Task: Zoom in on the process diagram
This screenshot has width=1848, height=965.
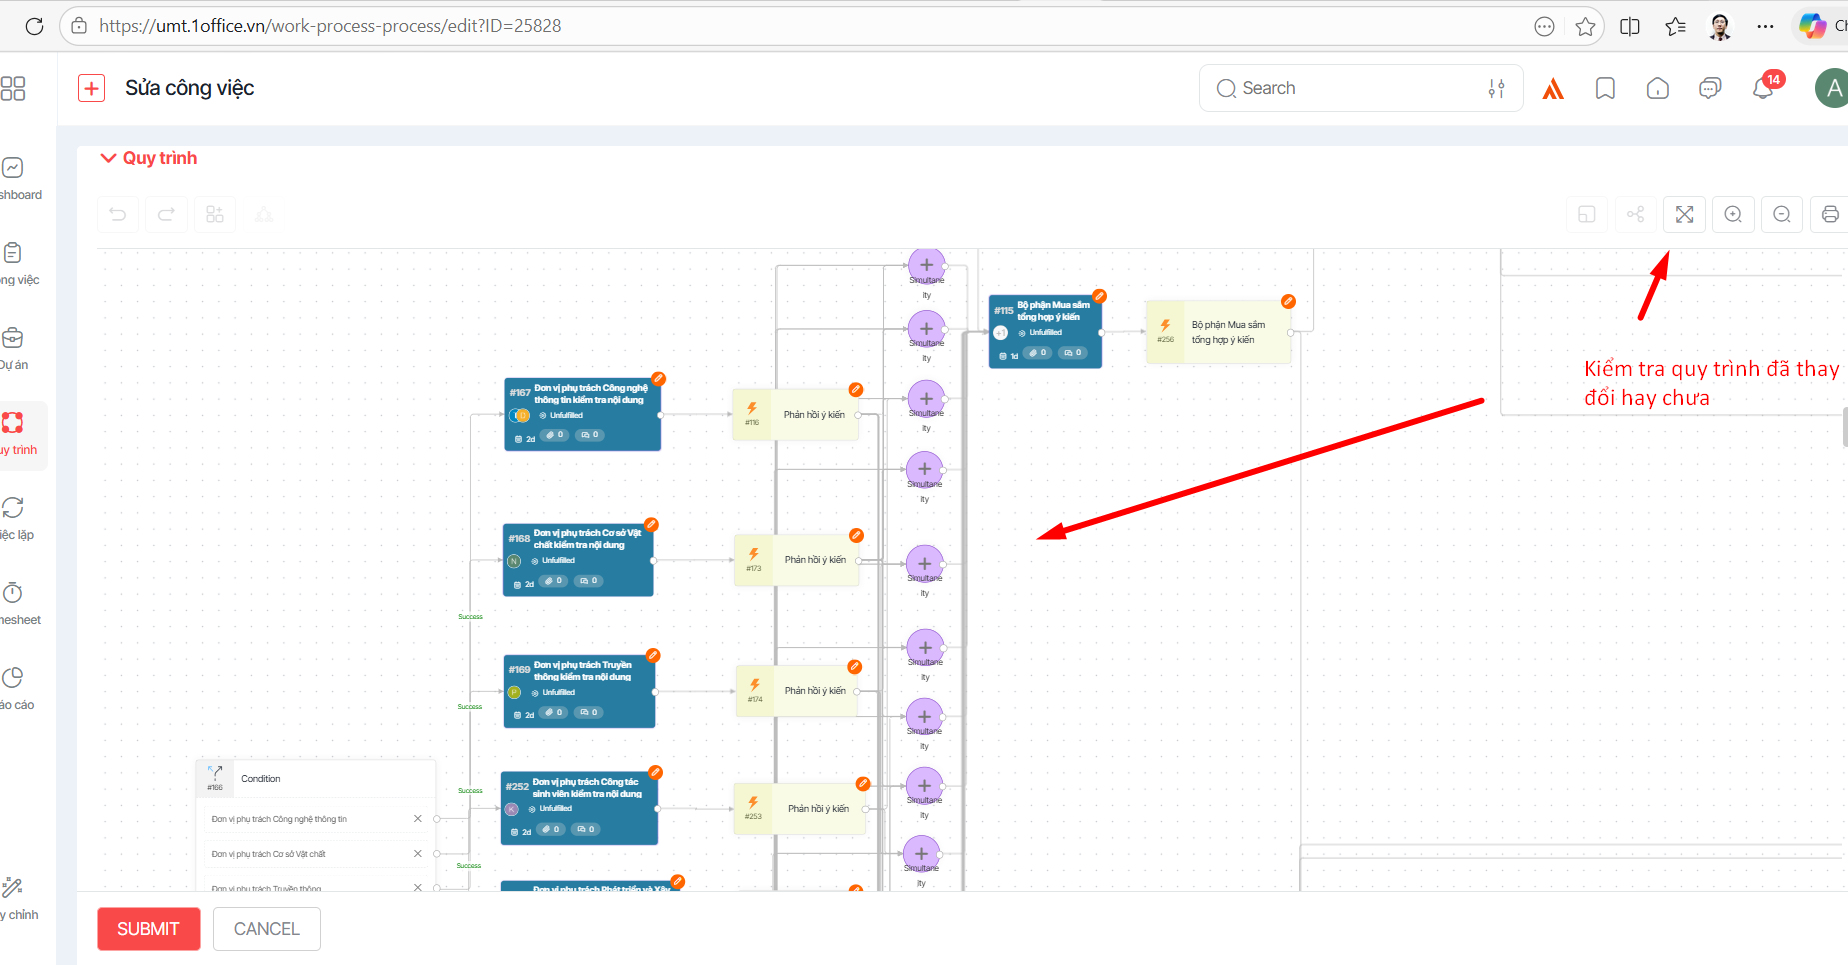Action: (1733, 214)
